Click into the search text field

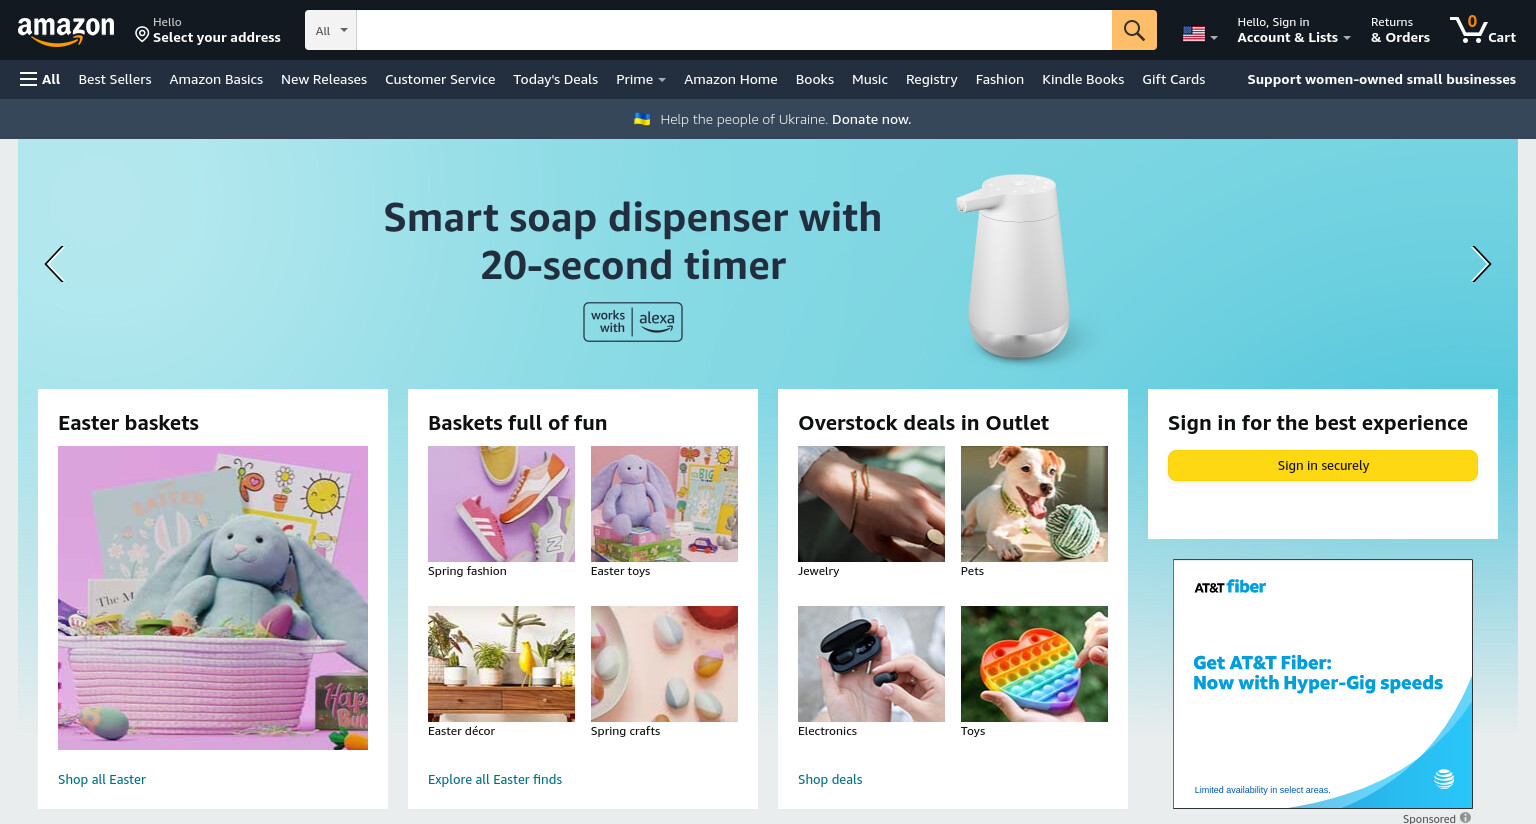tap(734, 30)
